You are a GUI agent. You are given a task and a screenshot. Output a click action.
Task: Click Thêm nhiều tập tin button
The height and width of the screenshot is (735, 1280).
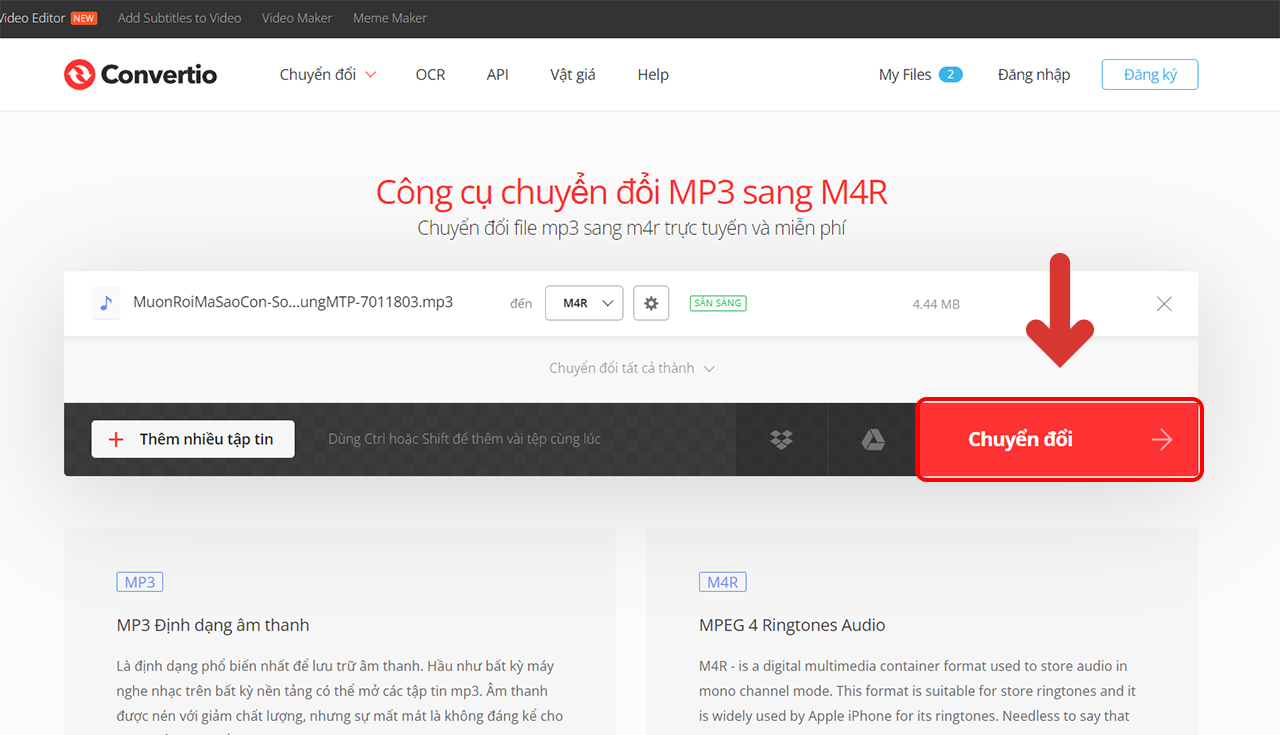pos(193,439)
